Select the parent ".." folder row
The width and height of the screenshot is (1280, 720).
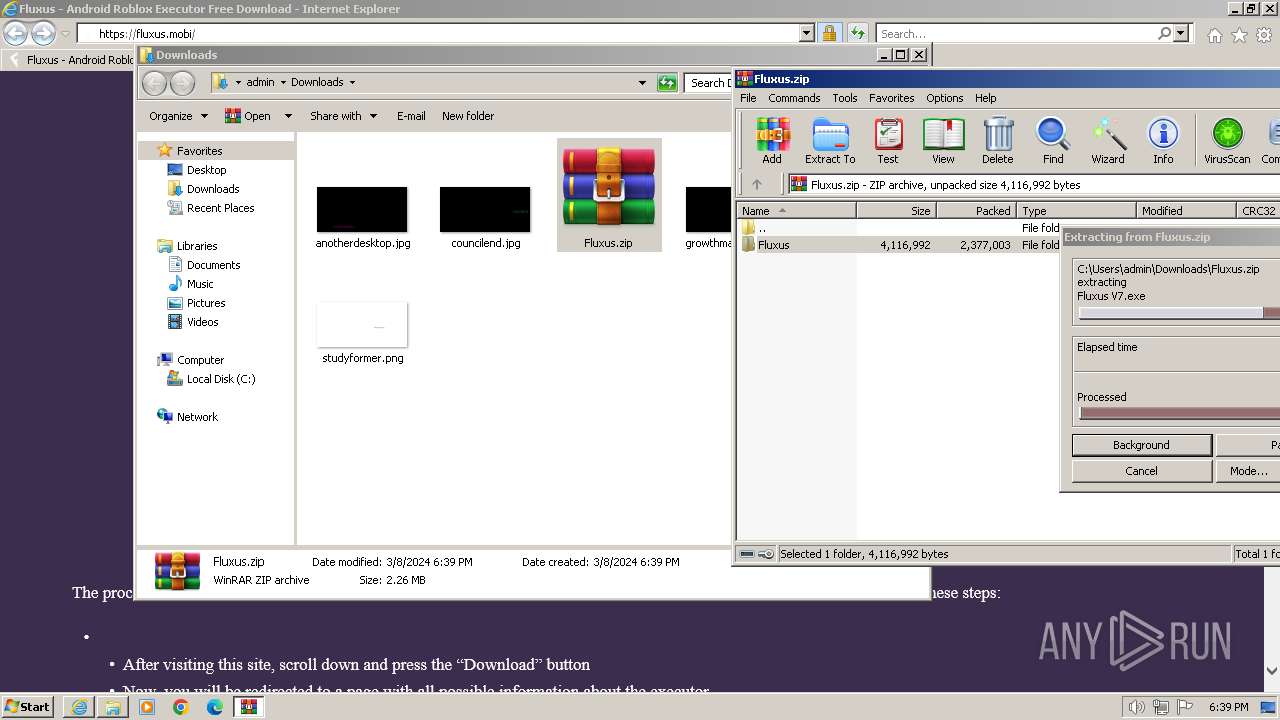tap(762, 228)
